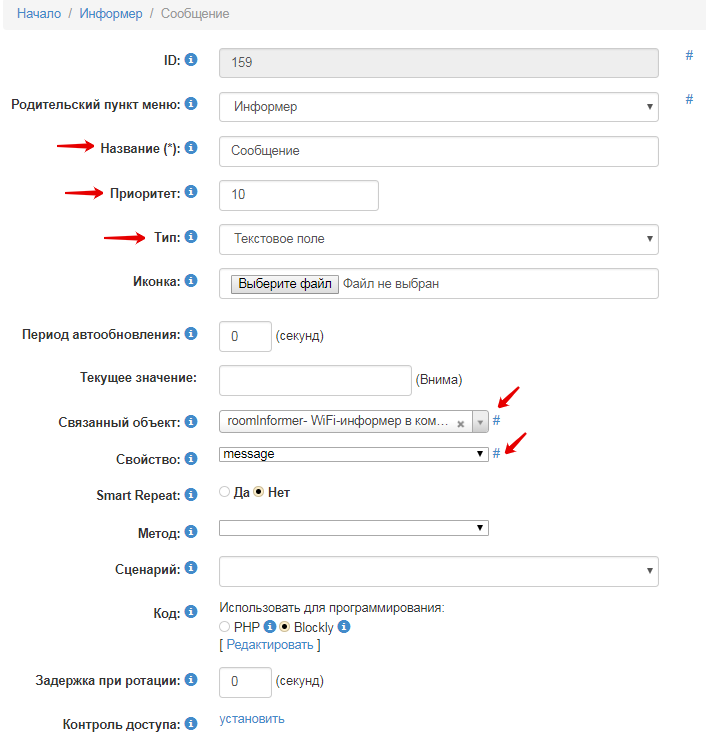Select the Нет Smart Repeat option

pos(259,491)
